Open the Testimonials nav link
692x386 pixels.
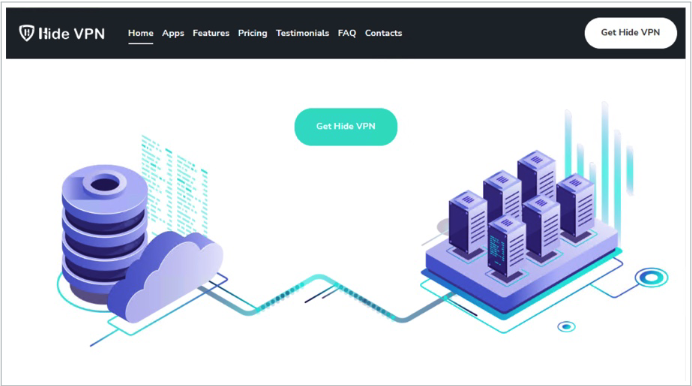(302, 33)
